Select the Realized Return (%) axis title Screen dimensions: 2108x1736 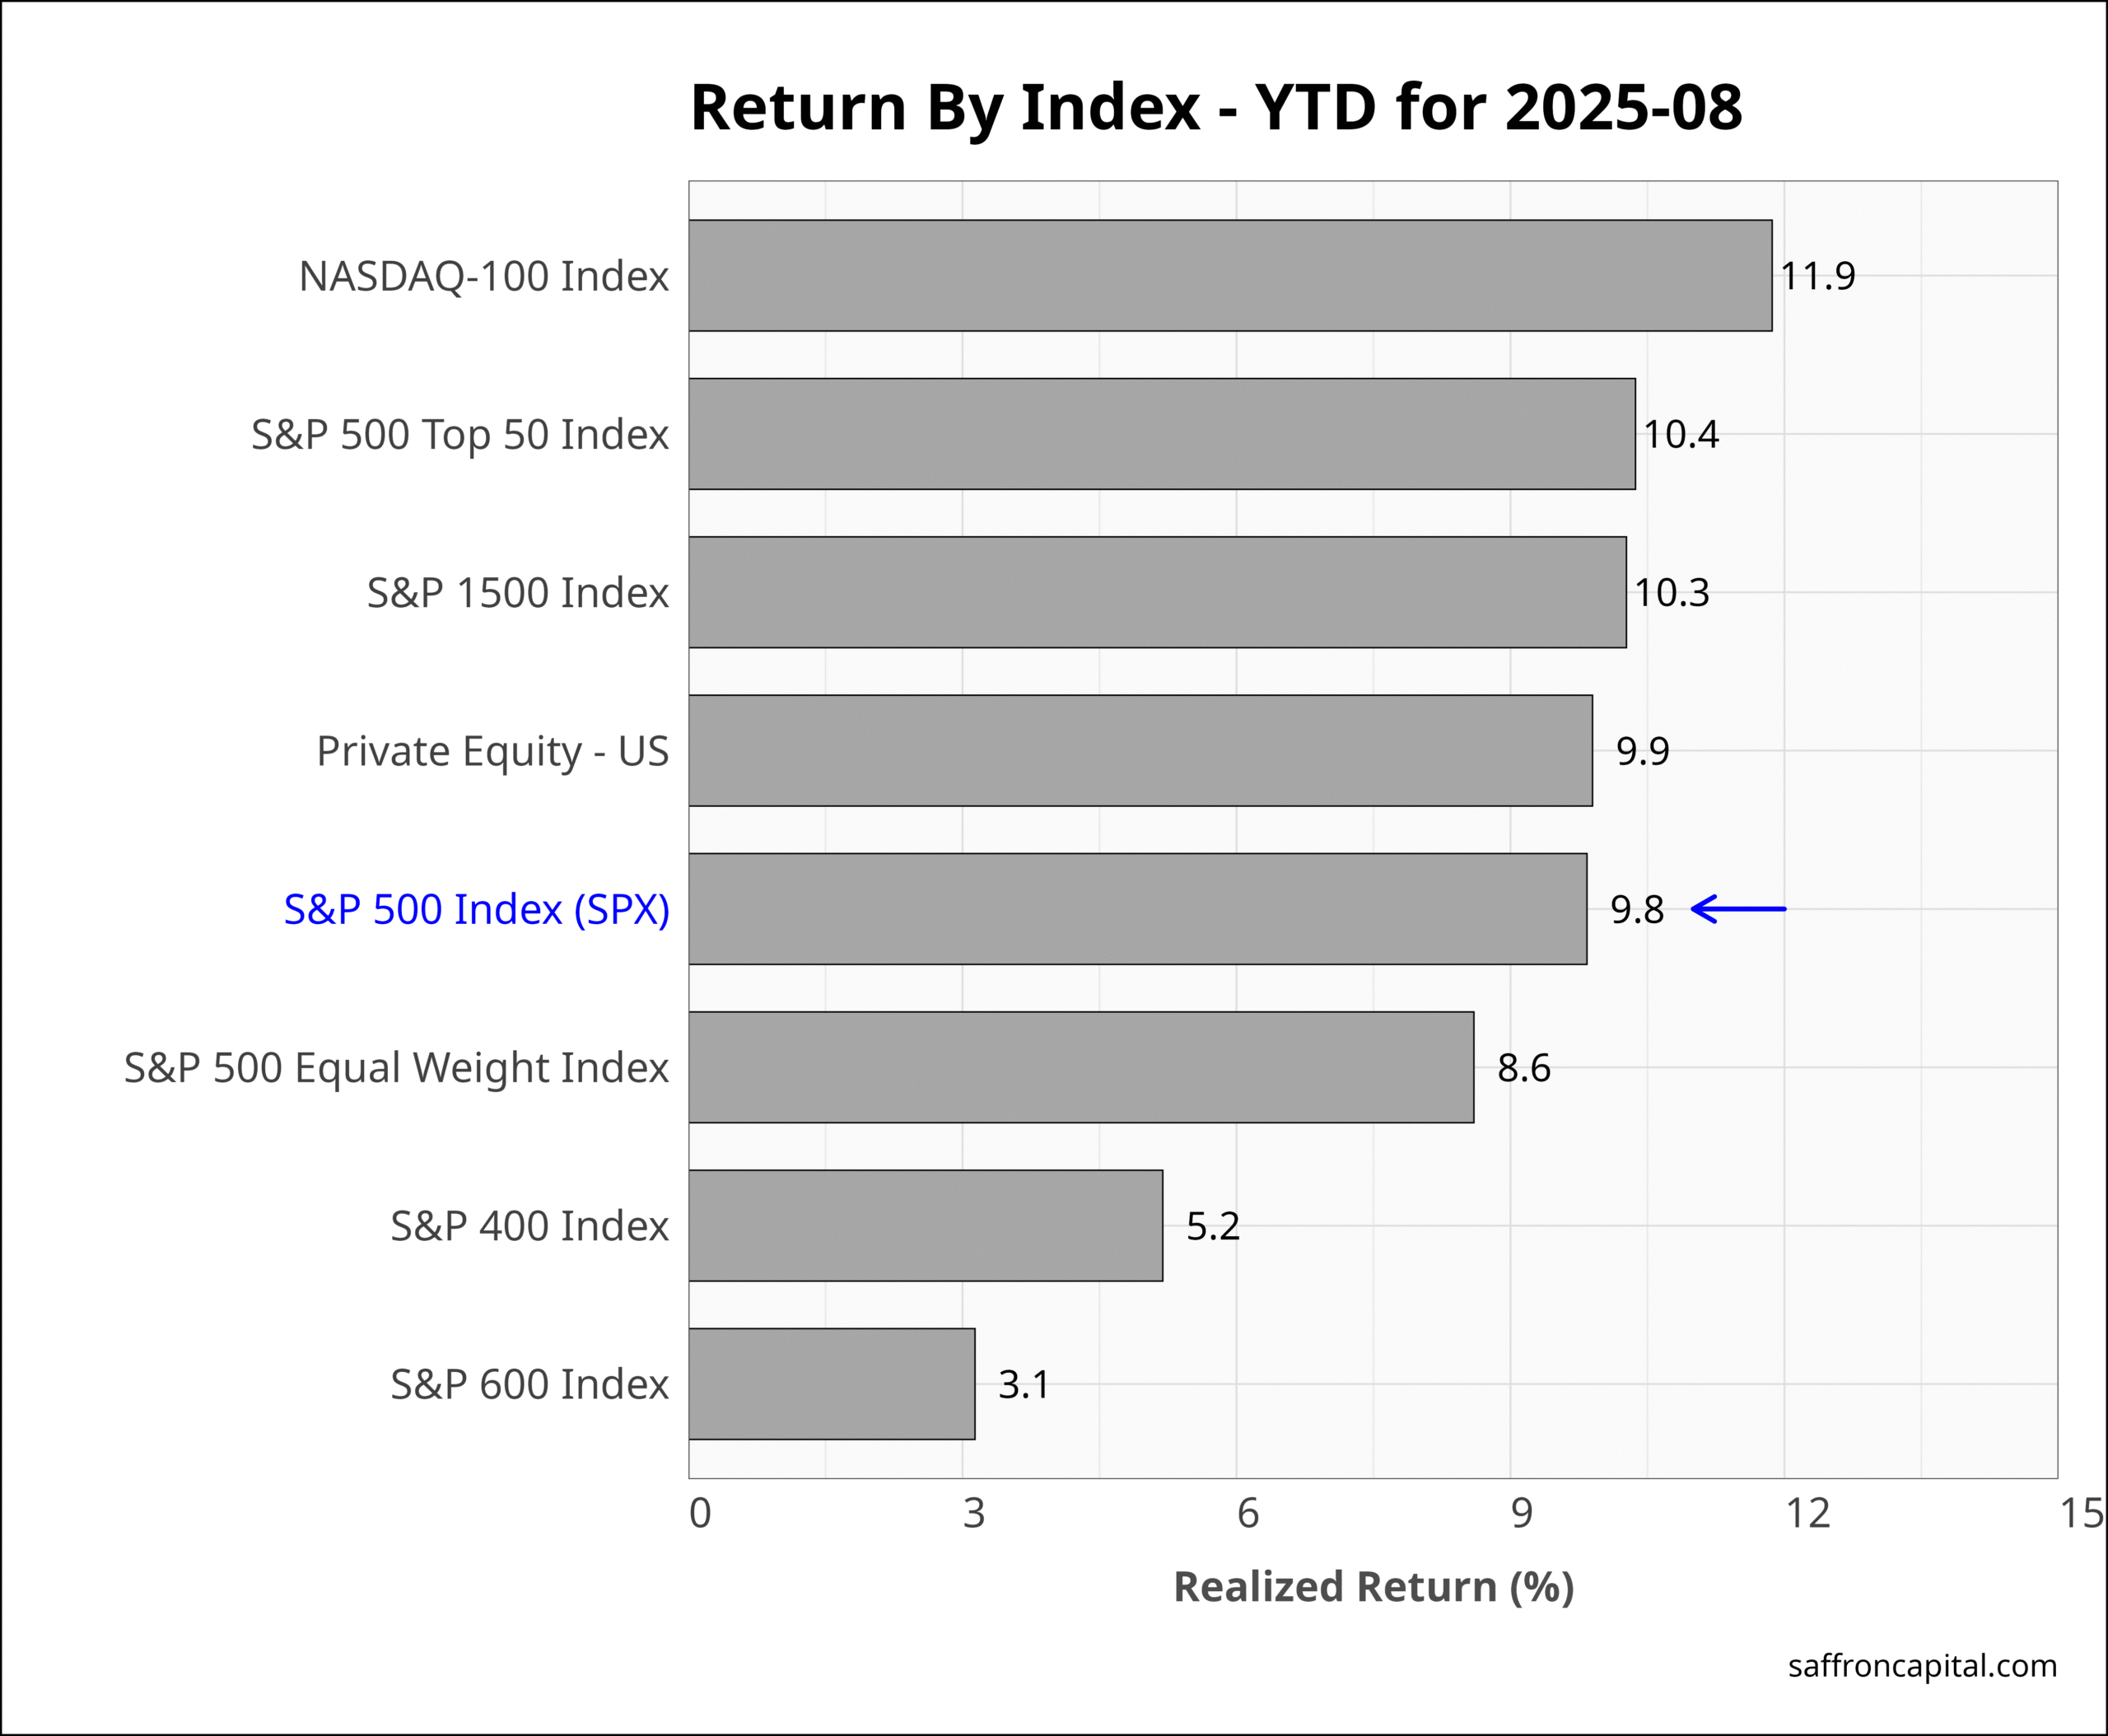1373,1587
